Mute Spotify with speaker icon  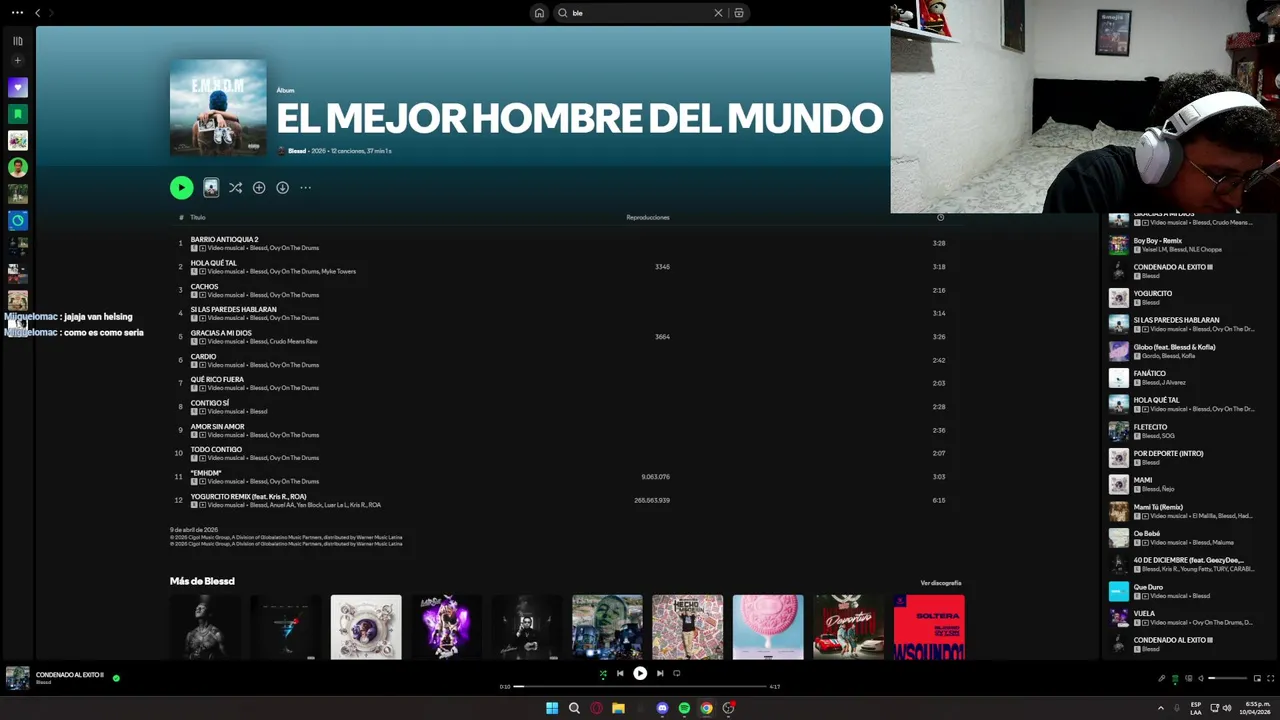(1201, 678)
